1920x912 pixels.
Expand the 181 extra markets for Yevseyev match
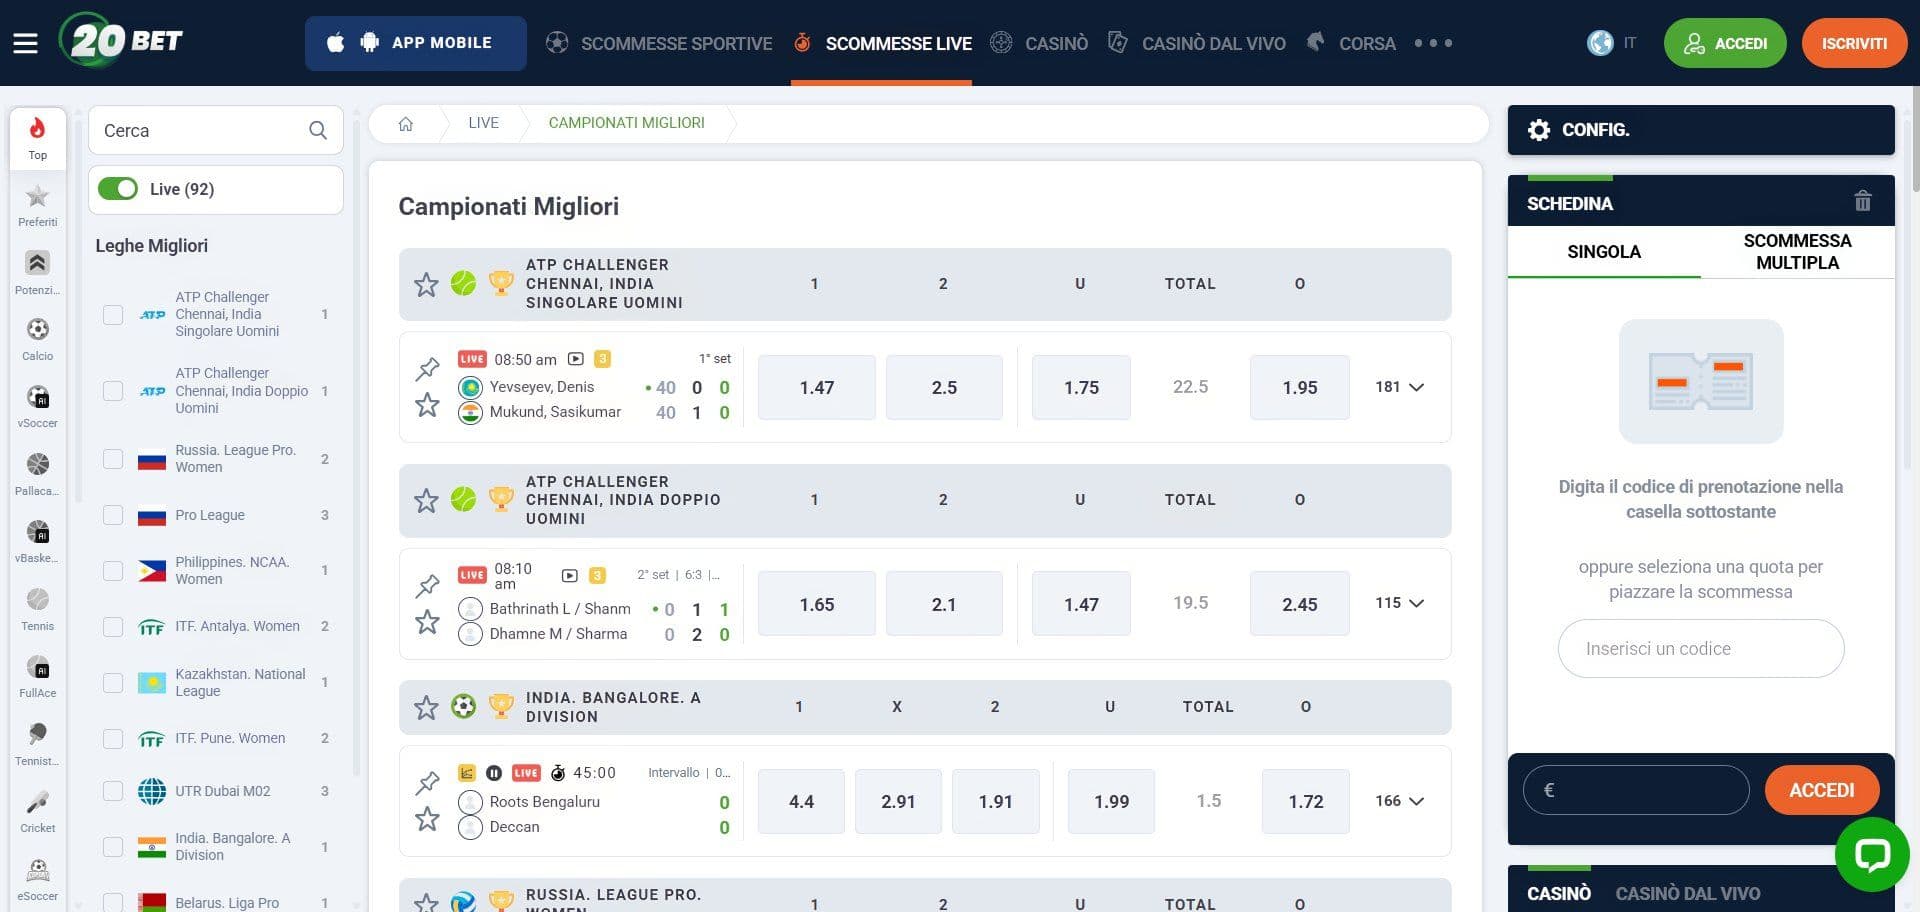(x=1397, y=387)
